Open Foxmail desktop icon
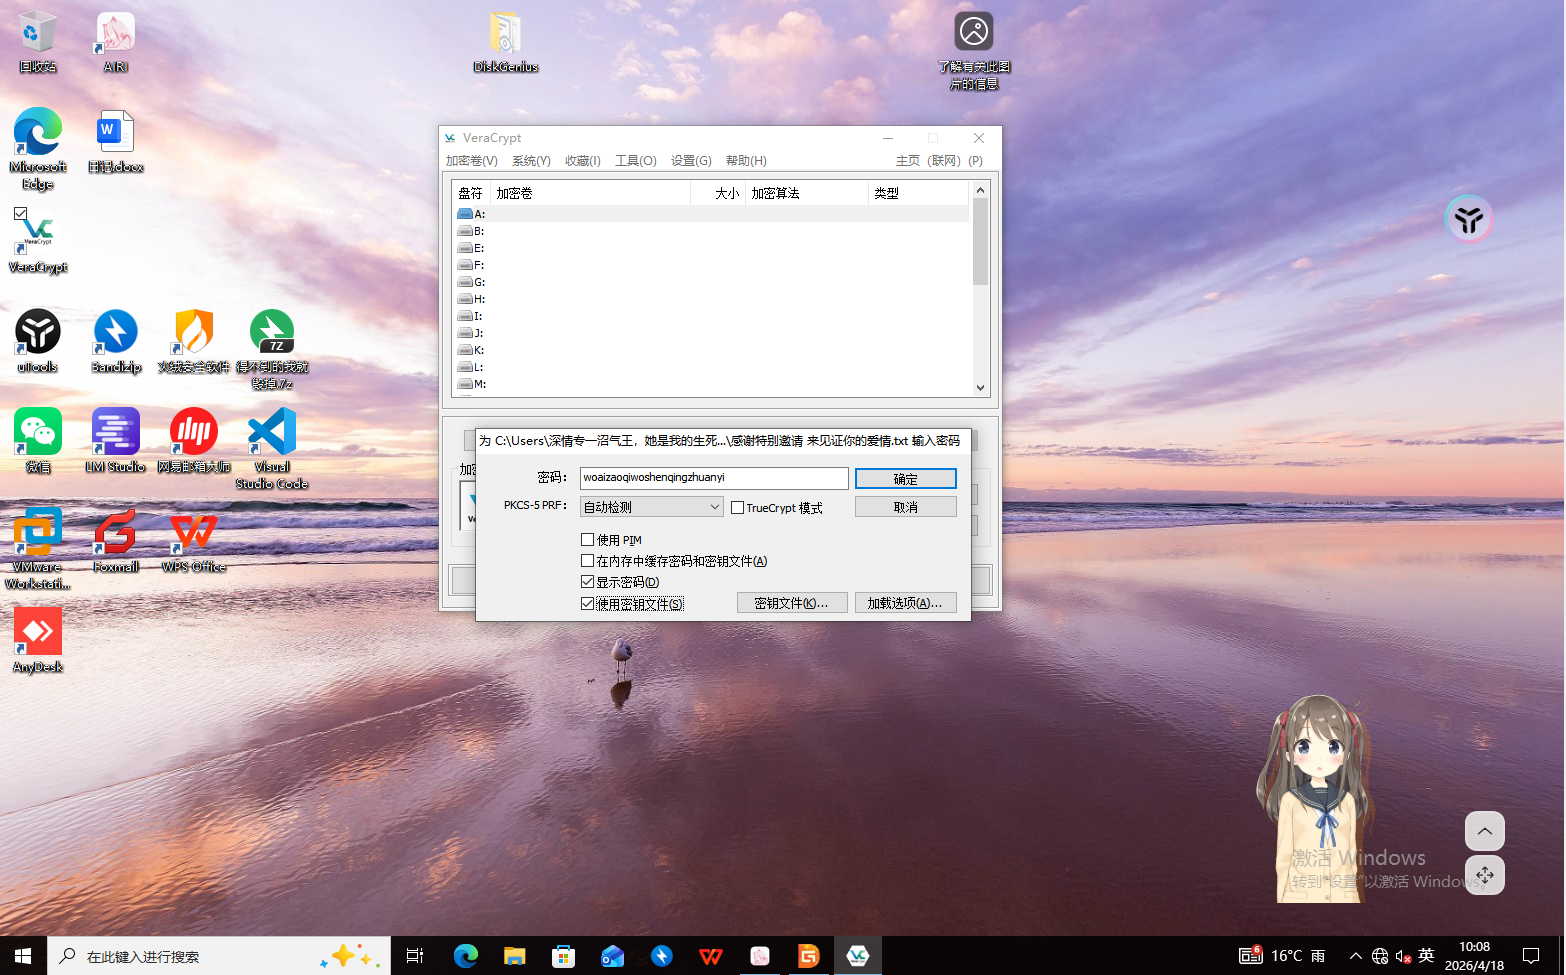This screenshot has height=975, width=1566. click(x=116, y=533)
